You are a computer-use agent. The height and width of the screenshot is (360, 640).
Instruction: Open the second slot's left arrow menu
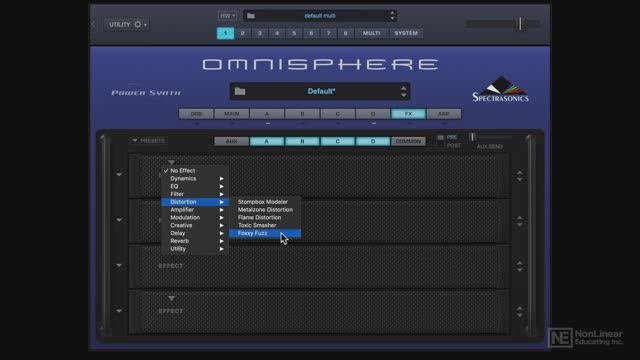click(x=119, y=220)
